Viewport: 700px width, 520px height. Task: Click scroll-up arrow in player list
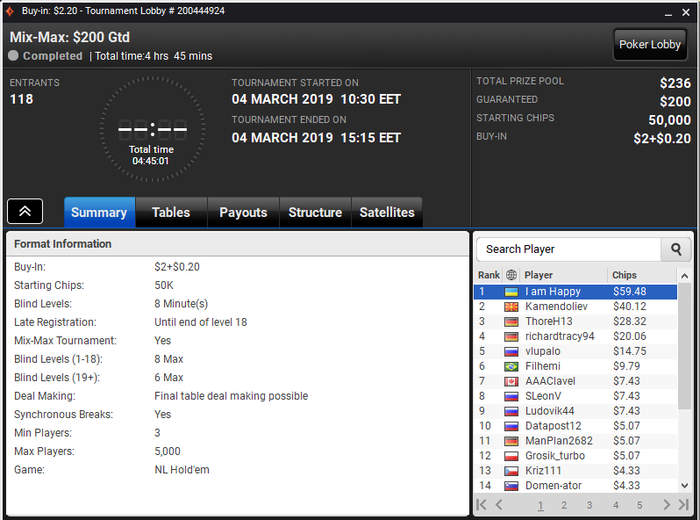coord(684,276)
